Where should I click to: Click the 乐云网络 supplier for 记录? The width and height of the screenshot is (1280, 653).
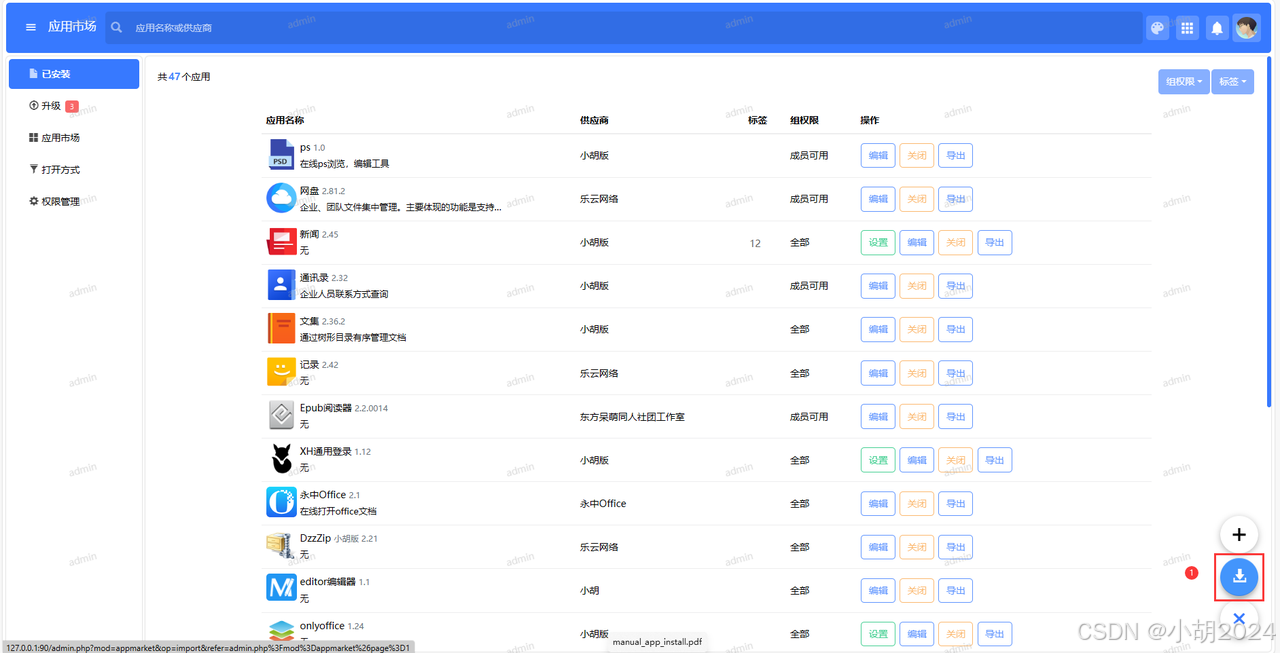(599, 373)
